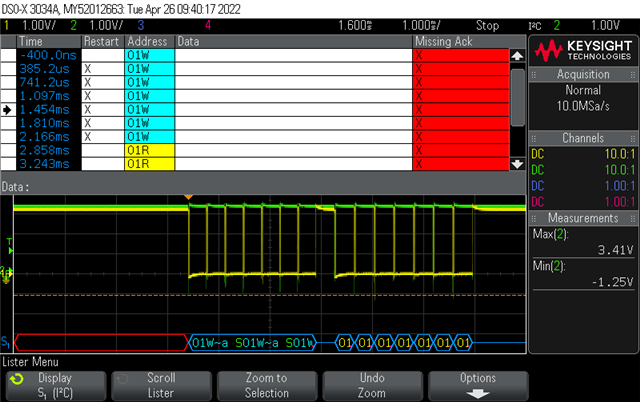Click the lister row pointer arrow at 1.454ms

pyautogui.click(x=7, y=110)
